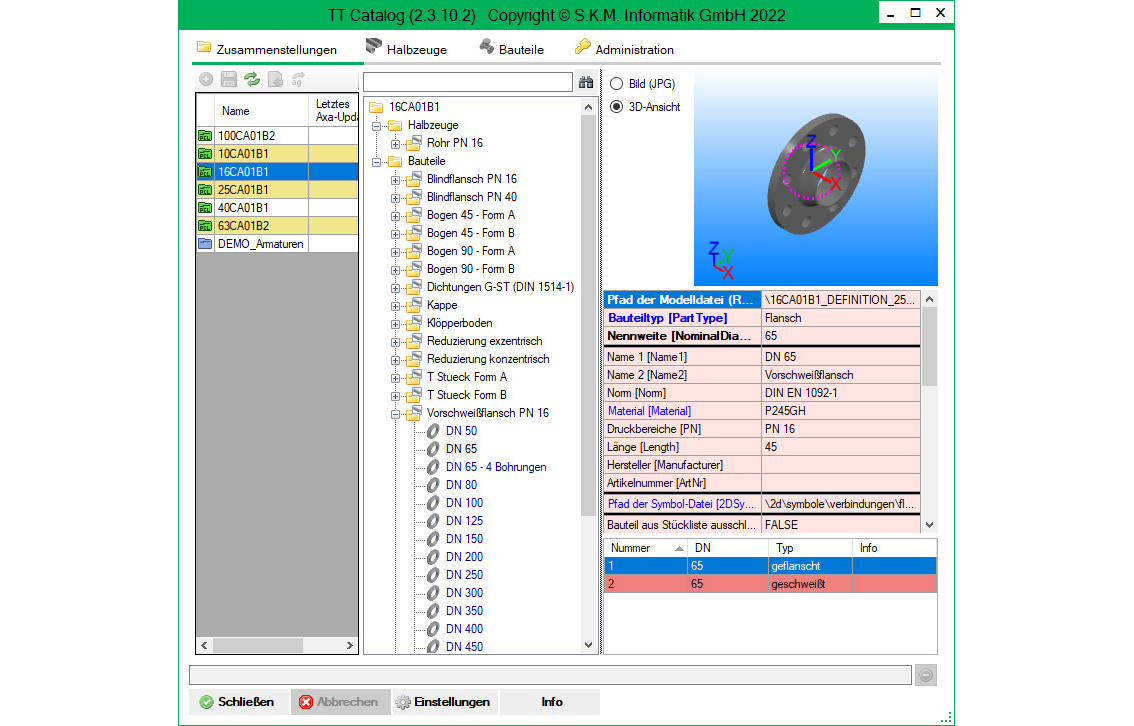The height and width of the screenshot is (726, 1134).
Task: Expand the Reduzierung exzentrisch node
Action: 396,342
